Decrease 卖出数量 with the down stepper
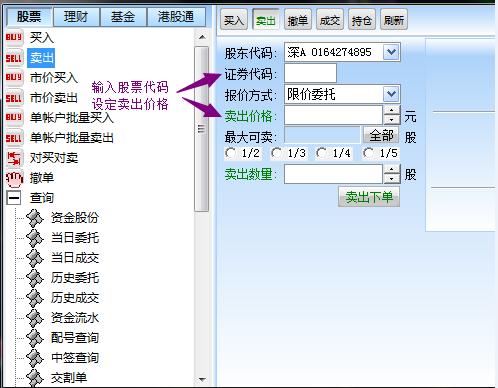 point(391,179)
